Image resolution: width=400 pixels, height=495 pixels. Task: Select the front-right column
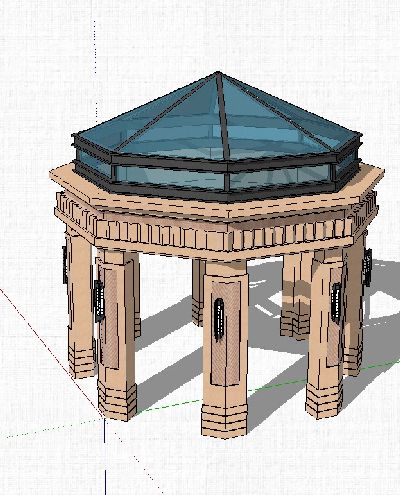(325, 333)
